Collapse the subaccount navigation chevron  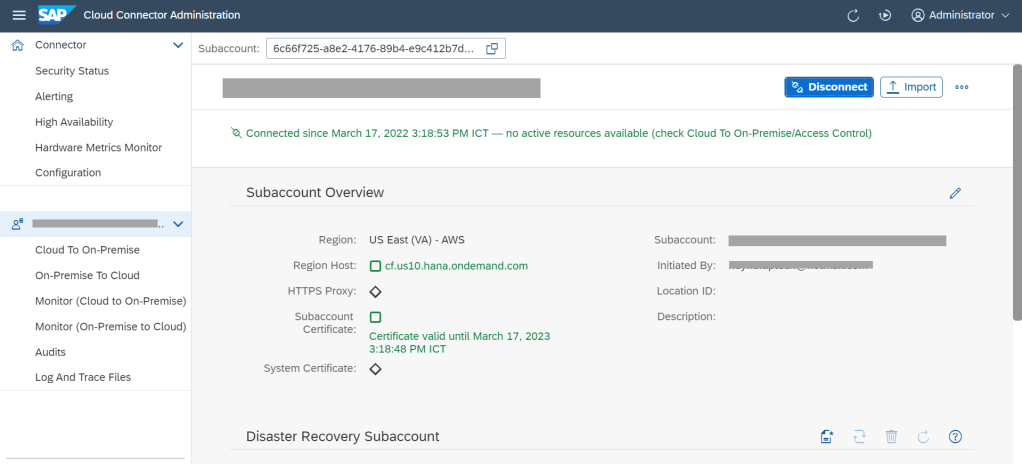click(x=178, y=224)
